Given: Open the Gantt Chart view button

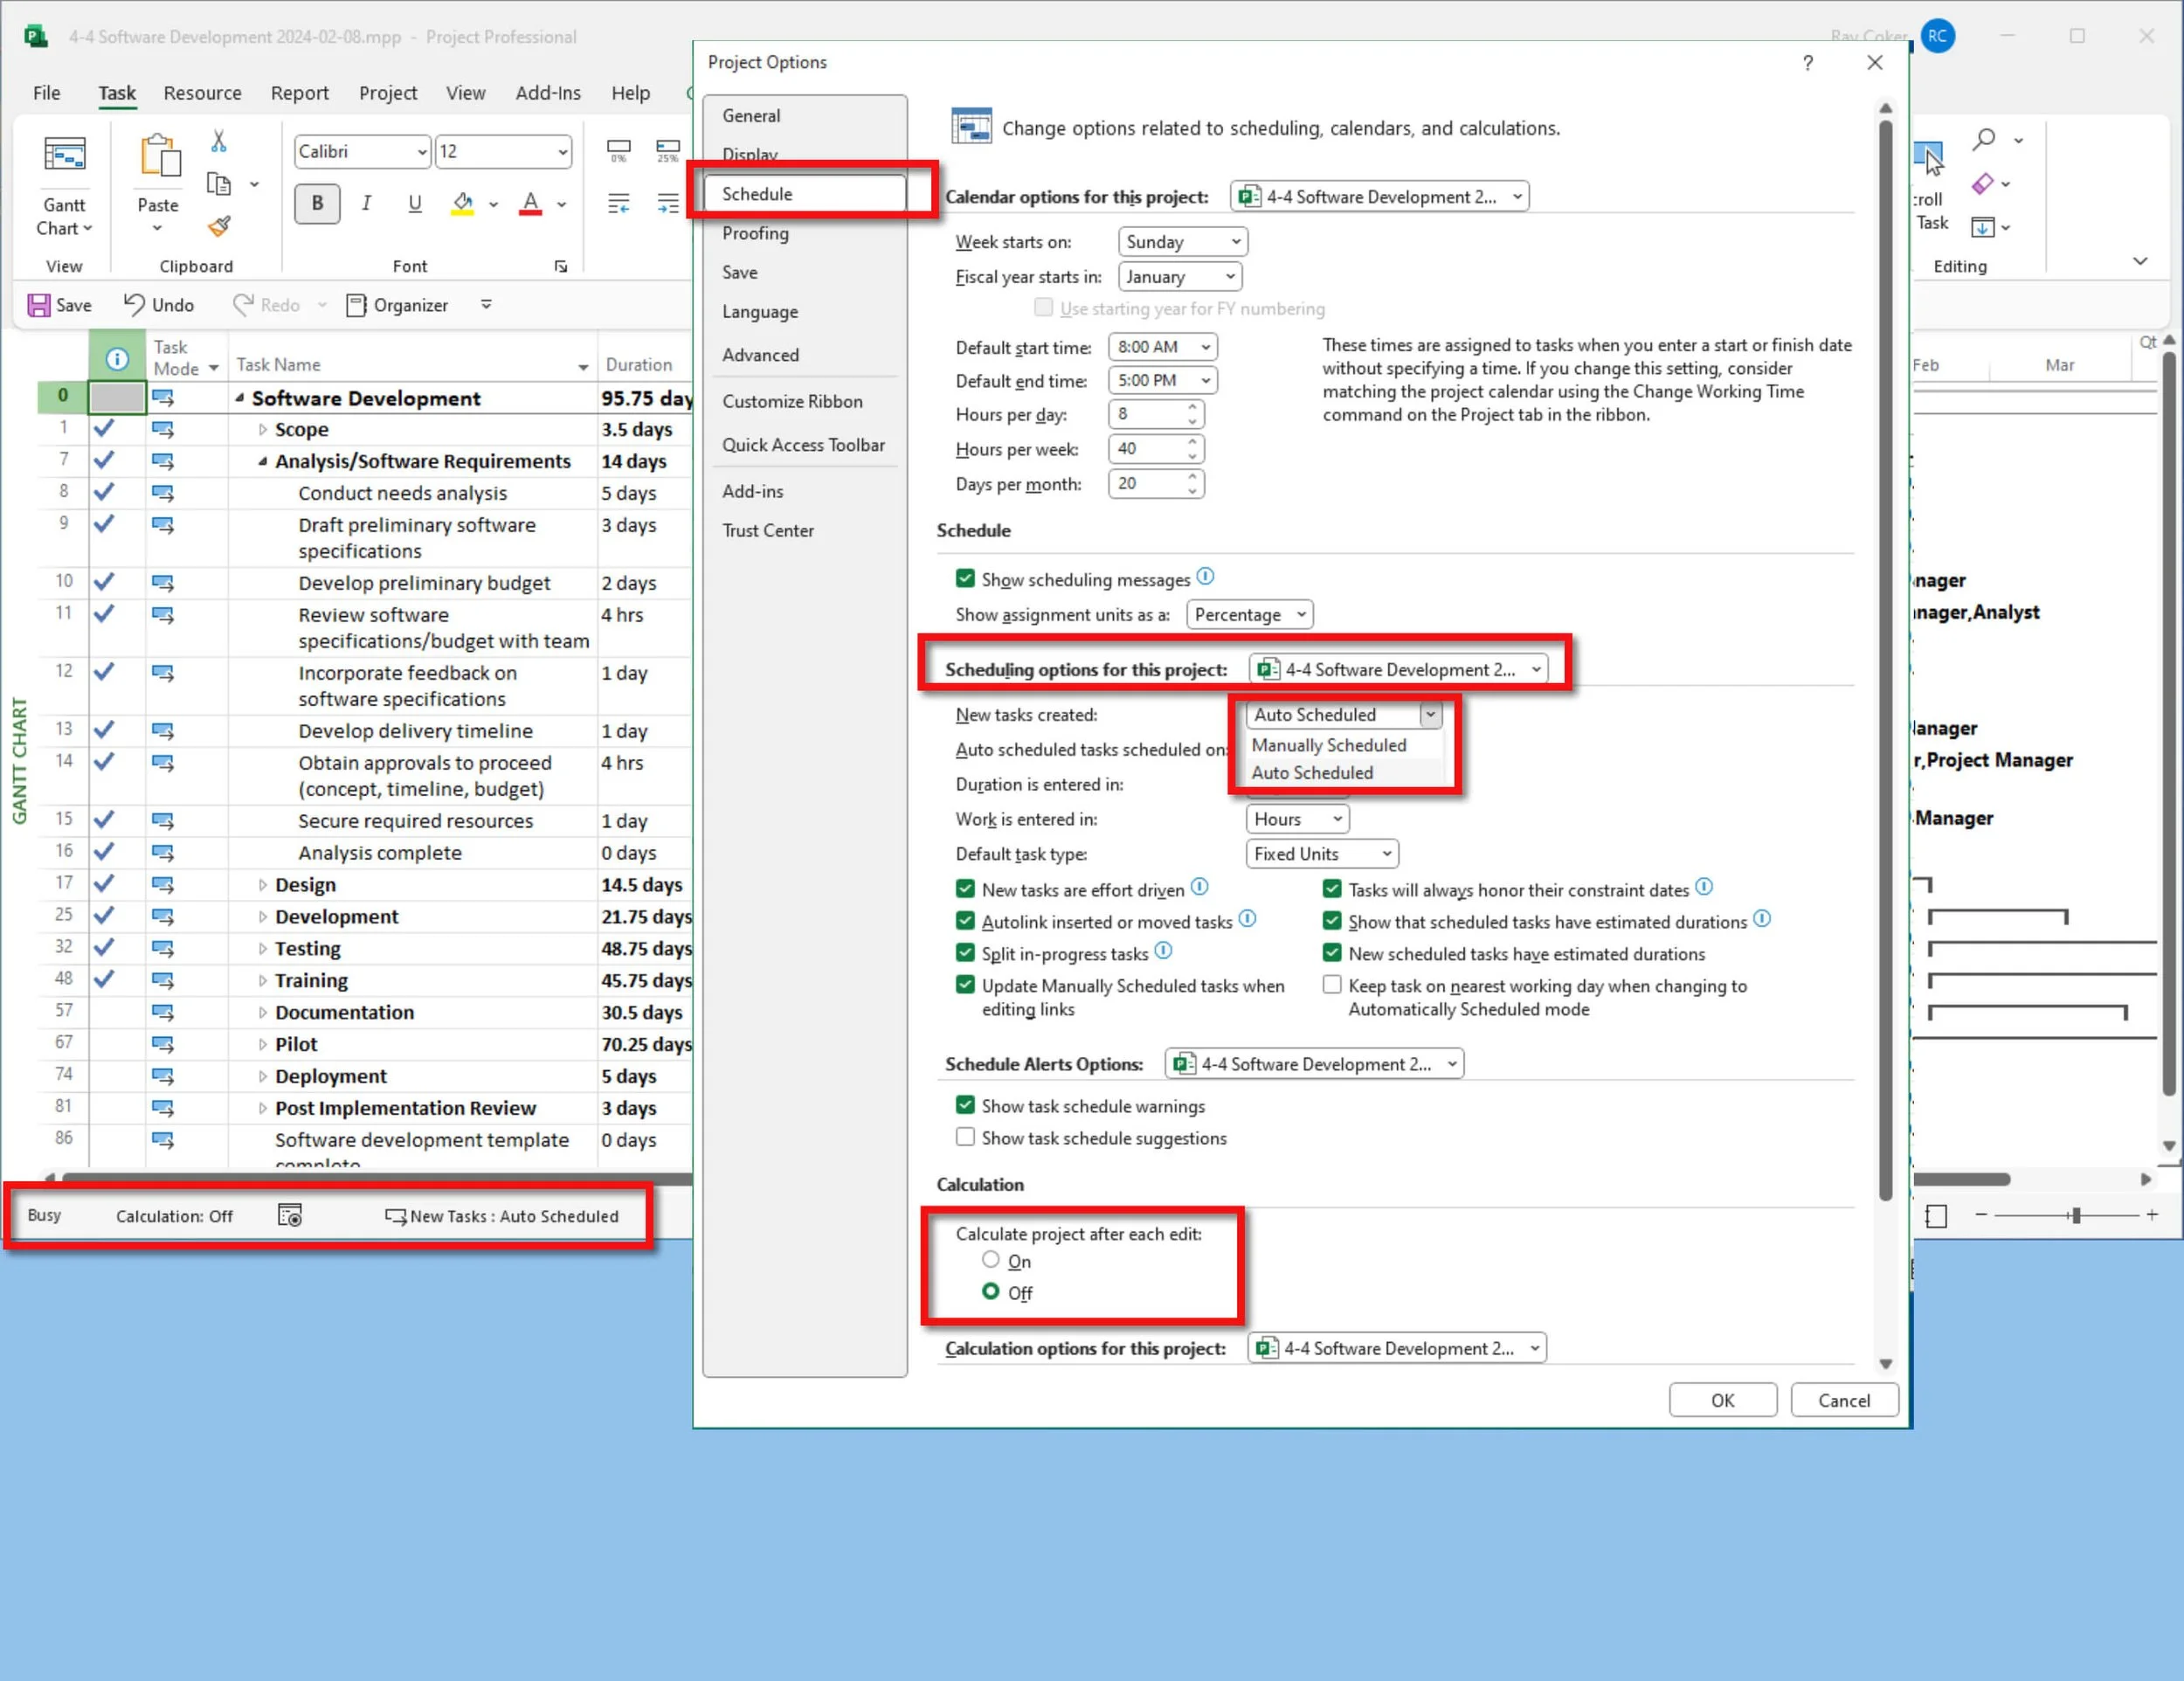Looking at the screenshot, I should (x=64, y=186).
